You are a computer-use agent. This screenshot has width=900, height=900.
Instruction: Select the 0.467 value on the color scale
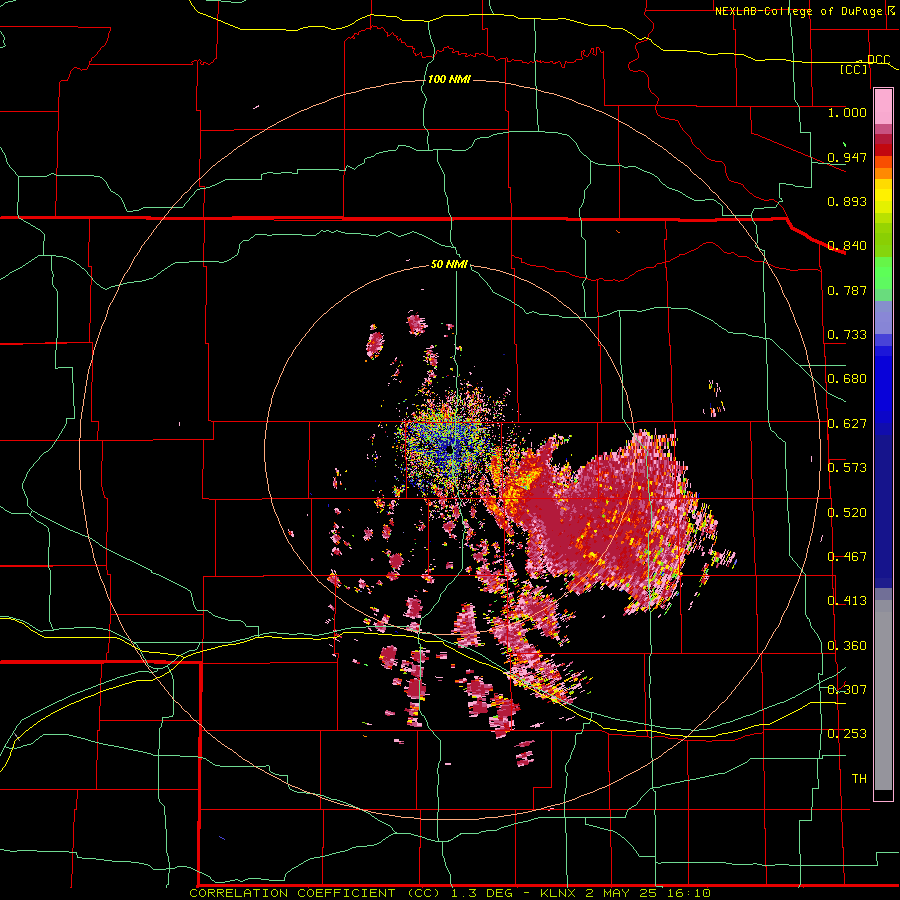point(847,557)
